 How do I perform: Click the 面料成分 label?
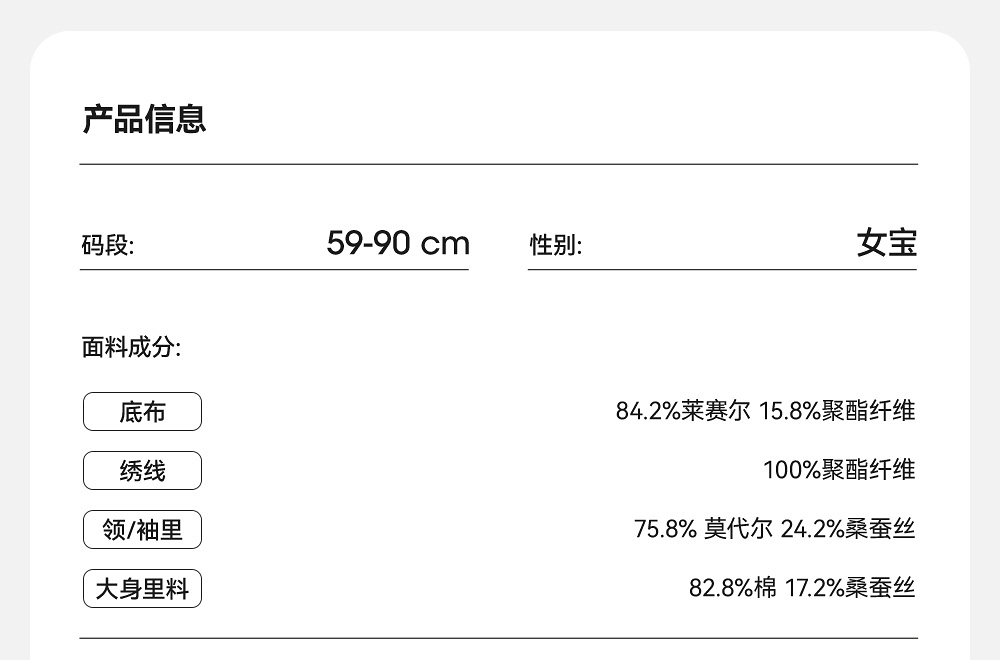(131, 348)
